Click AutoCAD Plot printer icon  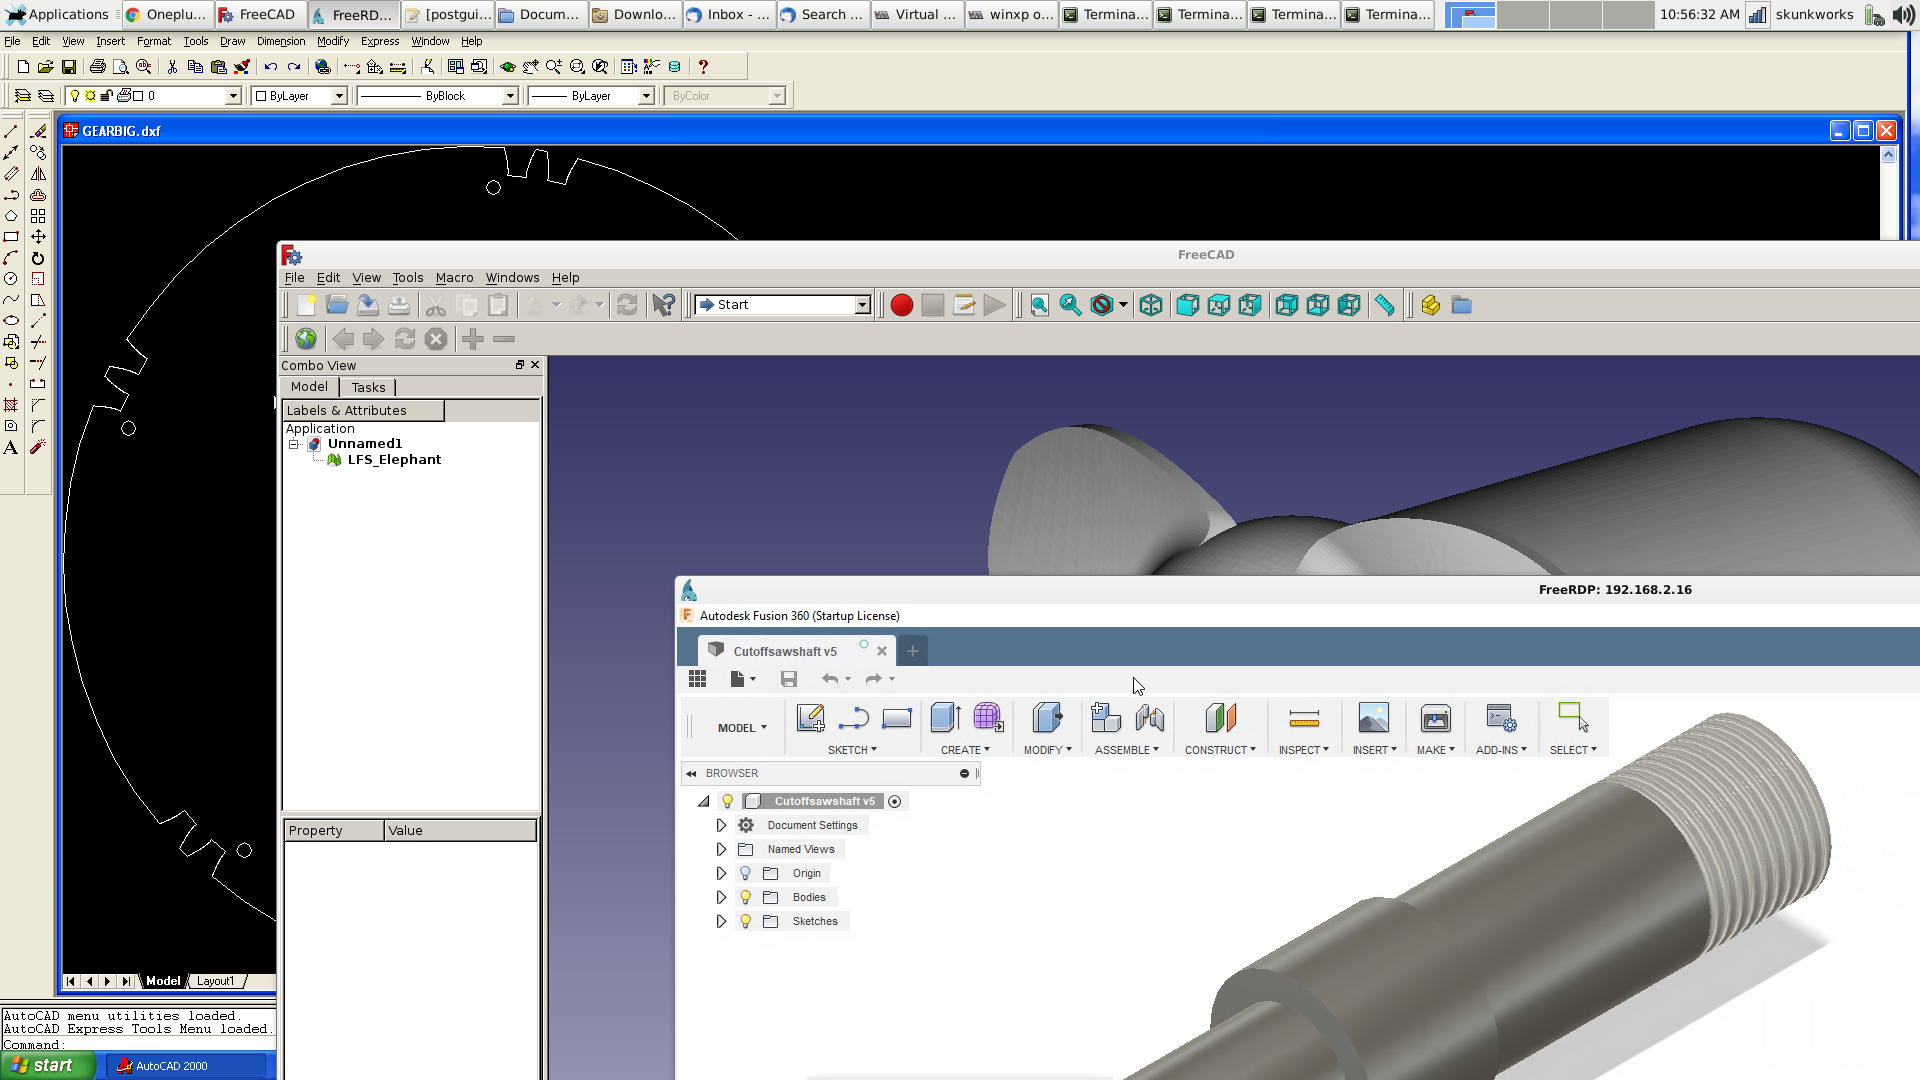point(97,67)
